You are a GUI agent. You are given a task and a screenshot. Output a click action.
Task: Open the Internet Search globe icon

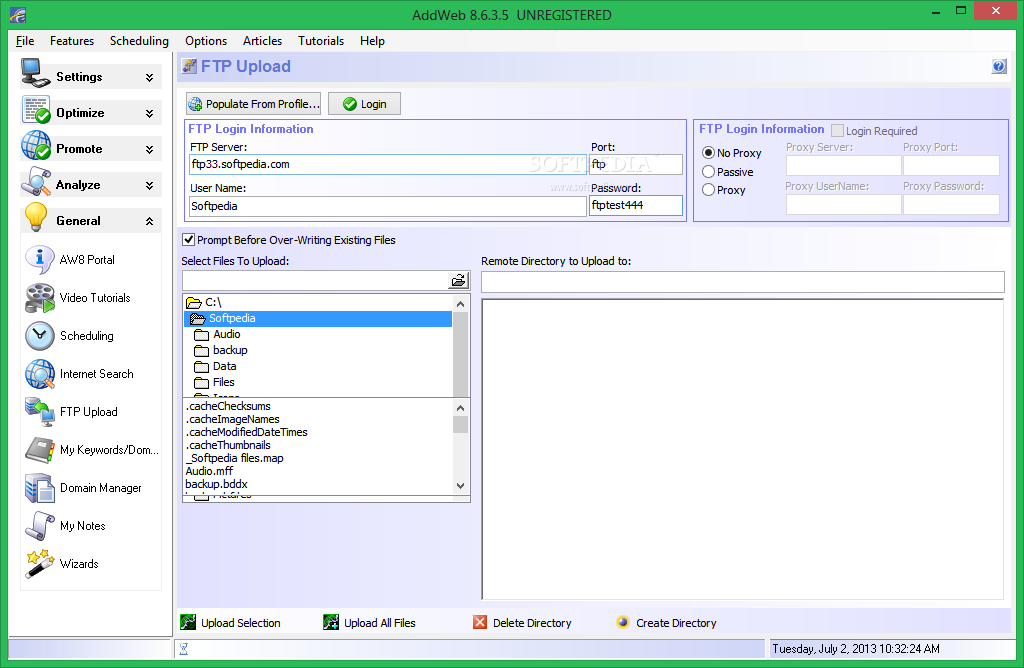tap(40, 374)
